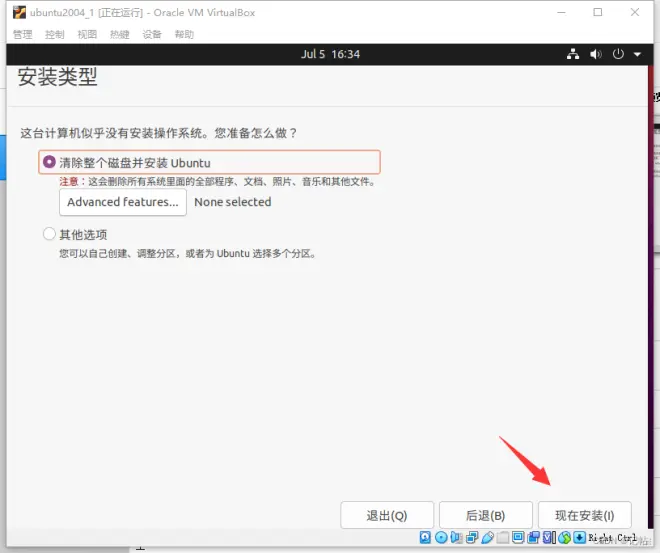The image size is (660, 553).
Task: Click the VirtualBox hard disk activity icon
Action: pyautogui.click(x=425, y=537)
